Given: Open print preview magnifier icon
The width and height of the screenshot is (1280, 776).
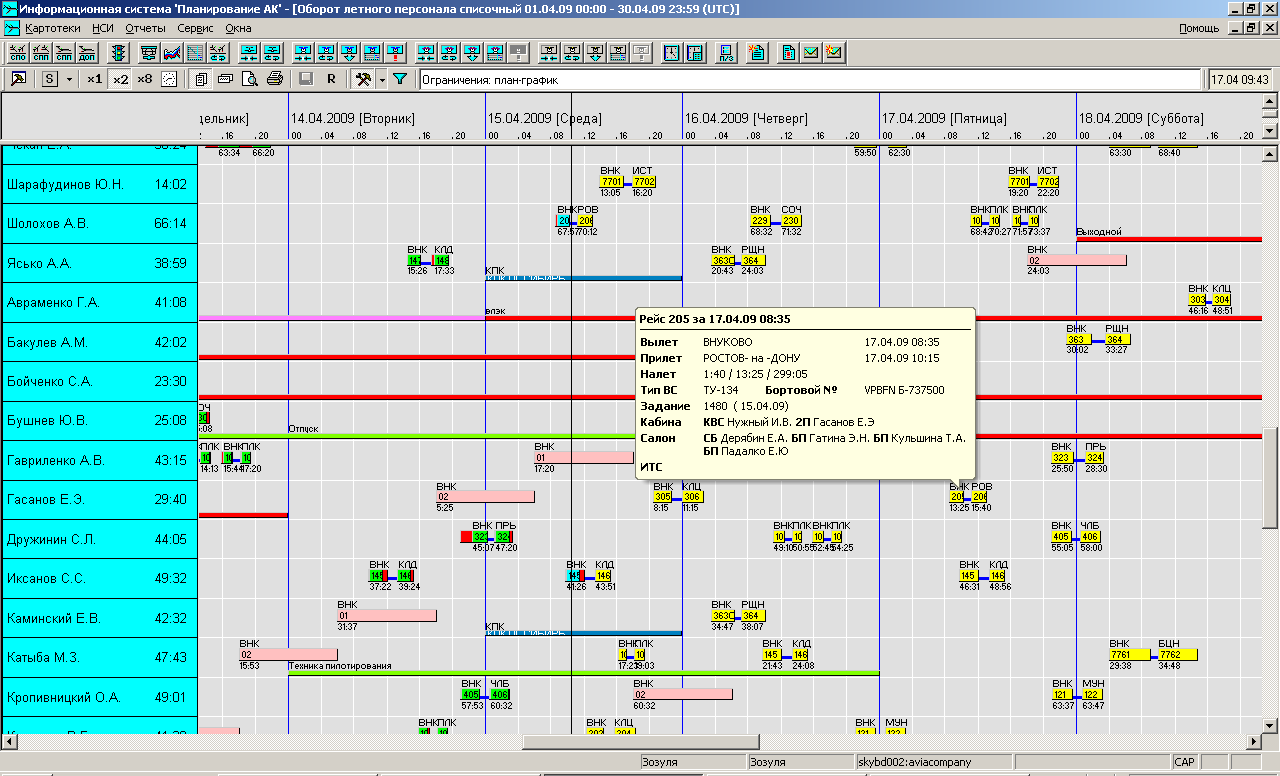Looking at the screenshot, I should [x=250, y=79].
